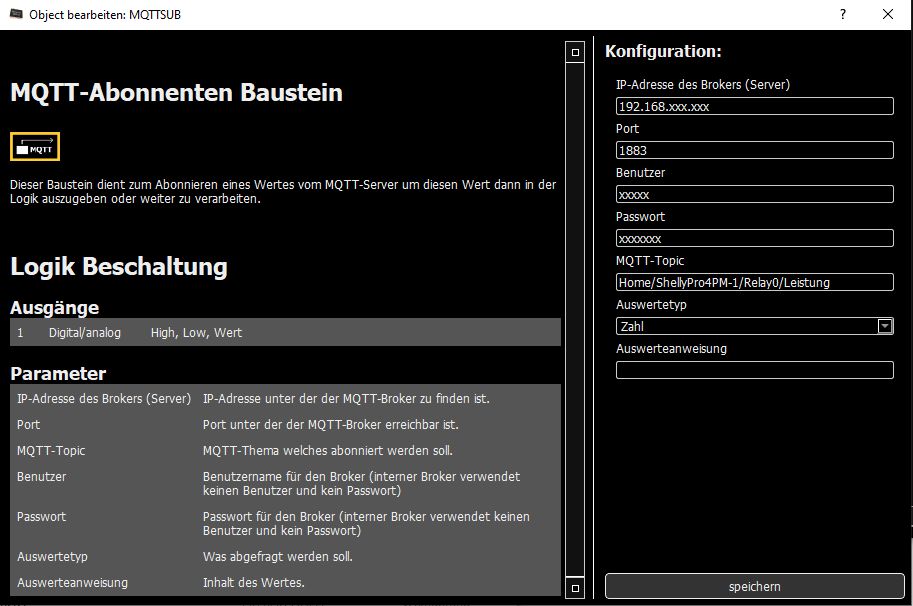Select the Digital/analog output row under Ausgänge
The width and height of the screenshot is (913, 606).
pos(285,332)
